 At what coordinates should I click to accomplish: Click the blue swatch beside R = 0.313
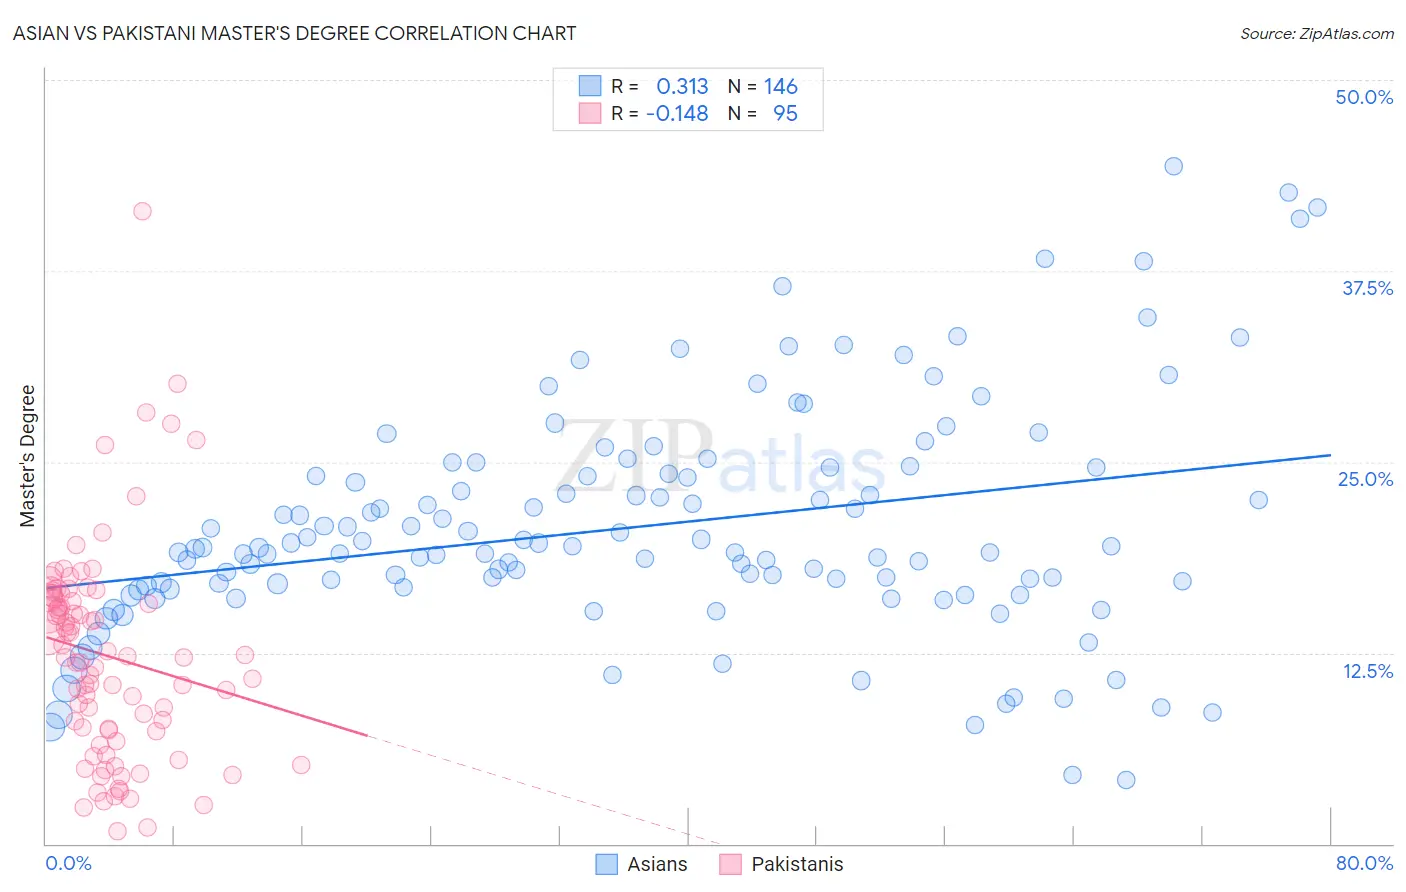coord(590,86)
